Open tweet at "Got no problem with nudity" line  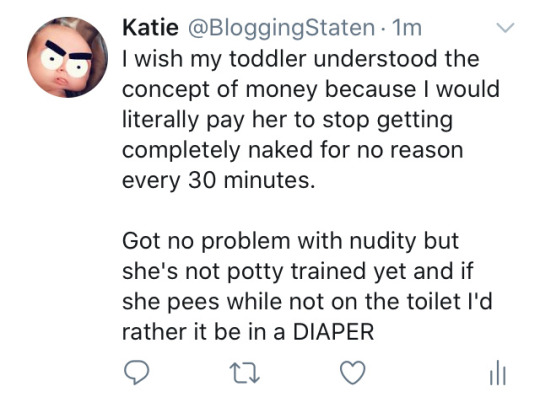pyautogui.click(x=290, y=241)
